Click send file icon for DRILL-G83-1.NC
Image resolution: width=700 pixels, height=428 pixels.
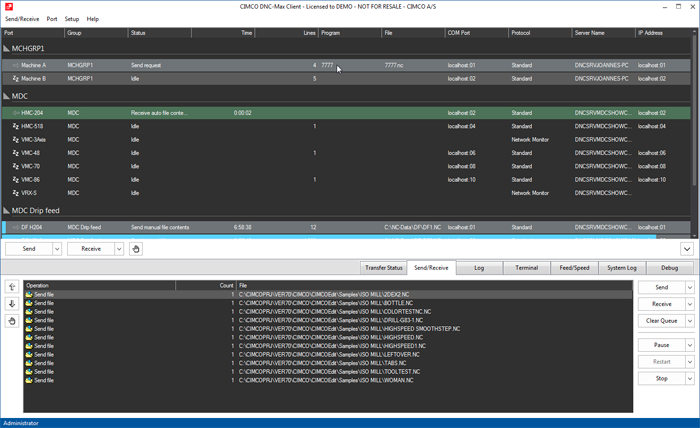coord(29,320)
